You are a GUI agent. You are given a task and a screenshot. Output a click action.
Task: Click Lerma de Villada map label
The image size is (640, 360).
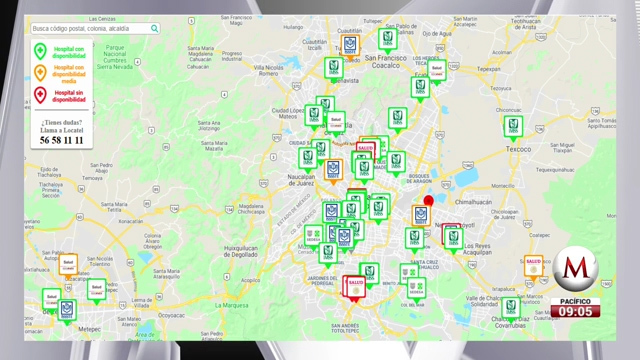coord(142,303)
